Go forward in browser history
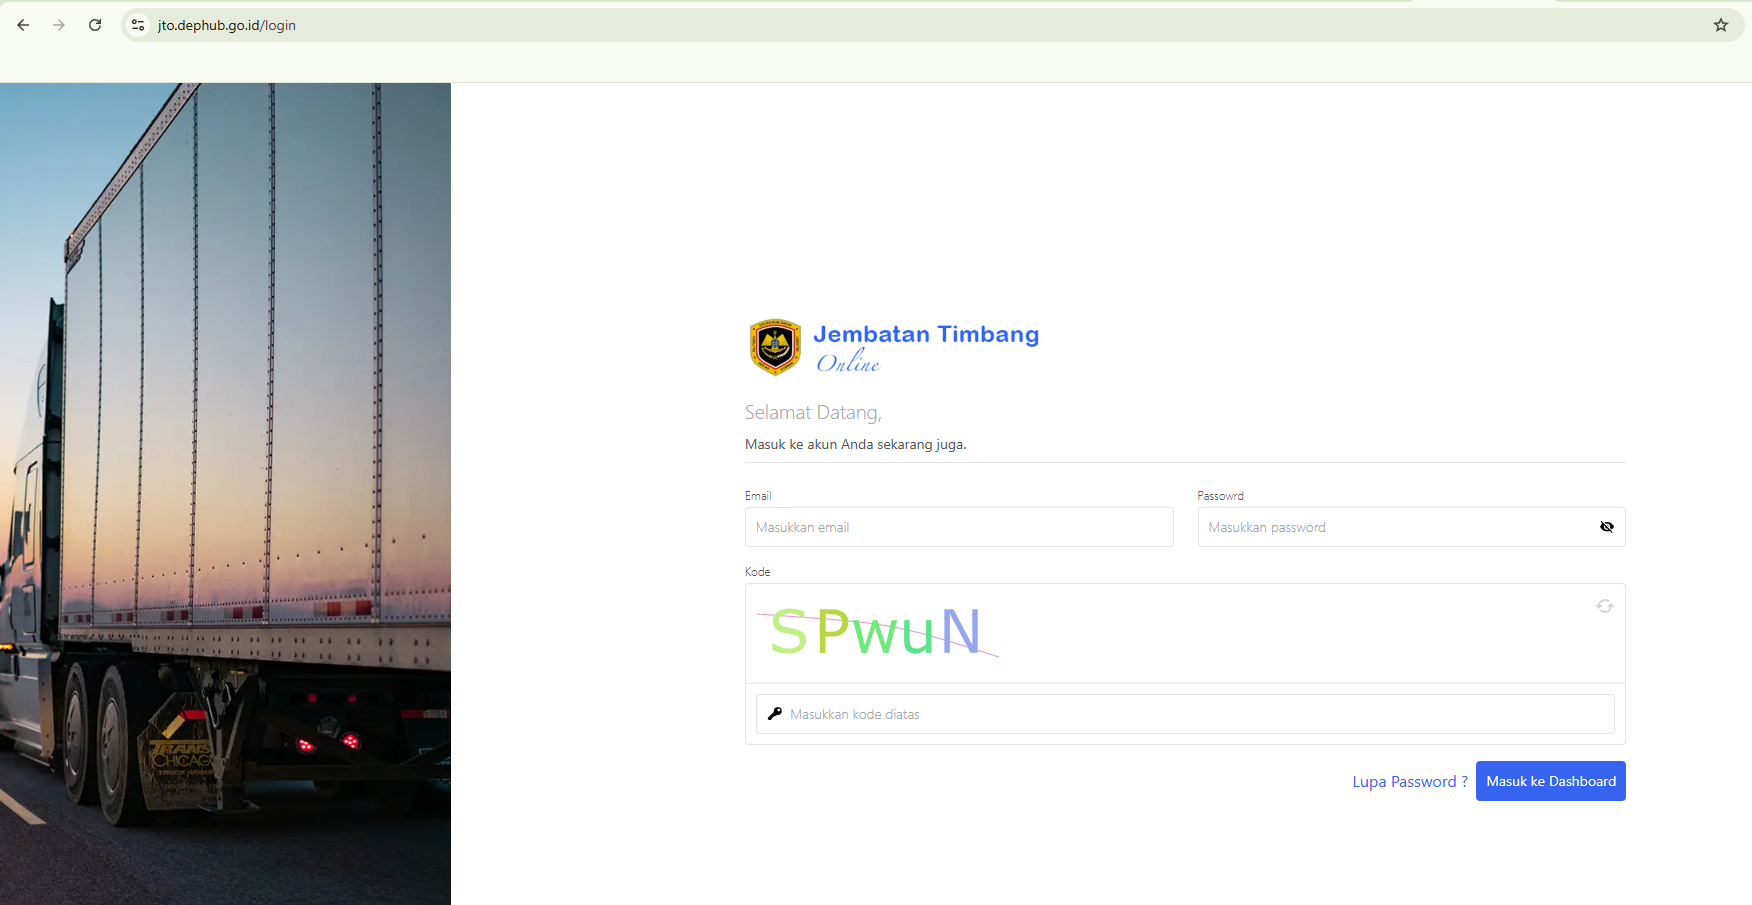Image resolution: width=1752 pixels, height=905 pixels. 59,25
